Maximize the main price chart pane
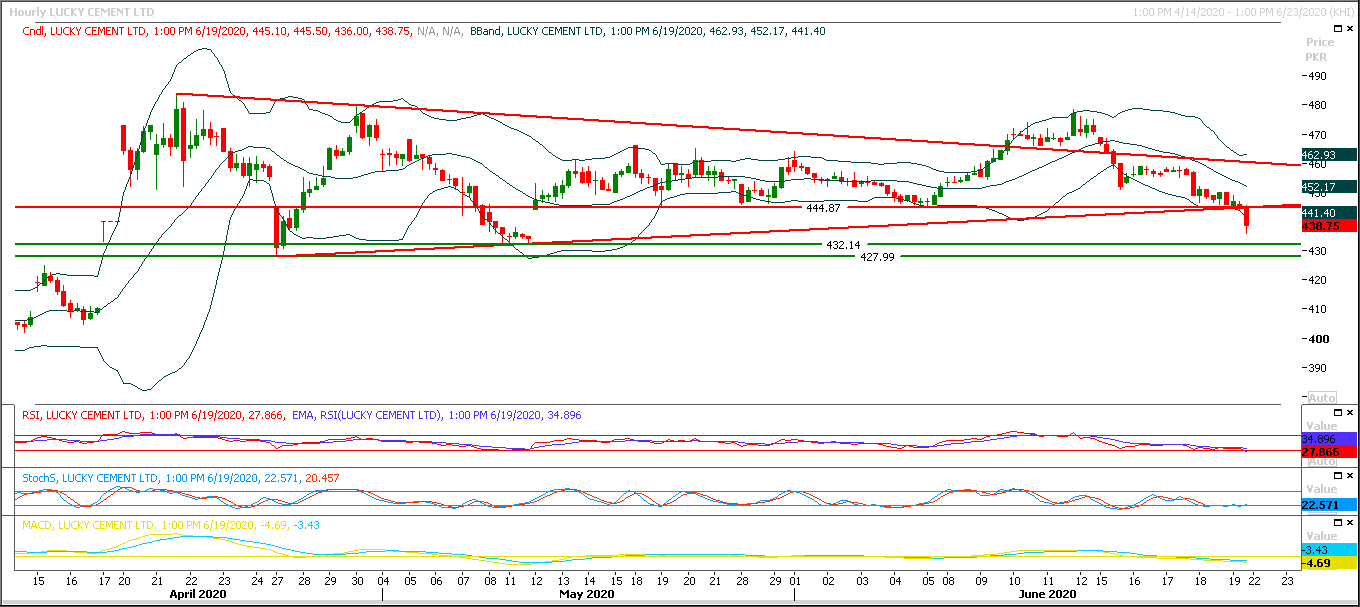Image resolution: width=1360 pixels, height=607 pixels. pos(1337,30)
